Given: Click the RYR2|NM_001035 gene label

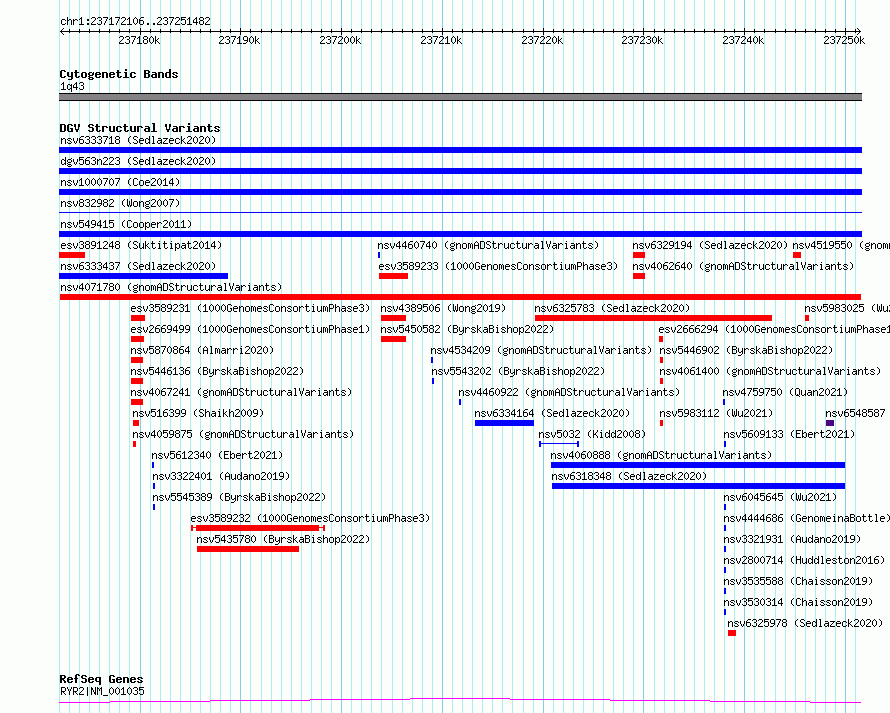Looking at the screenshot, I should click(102, 691).
